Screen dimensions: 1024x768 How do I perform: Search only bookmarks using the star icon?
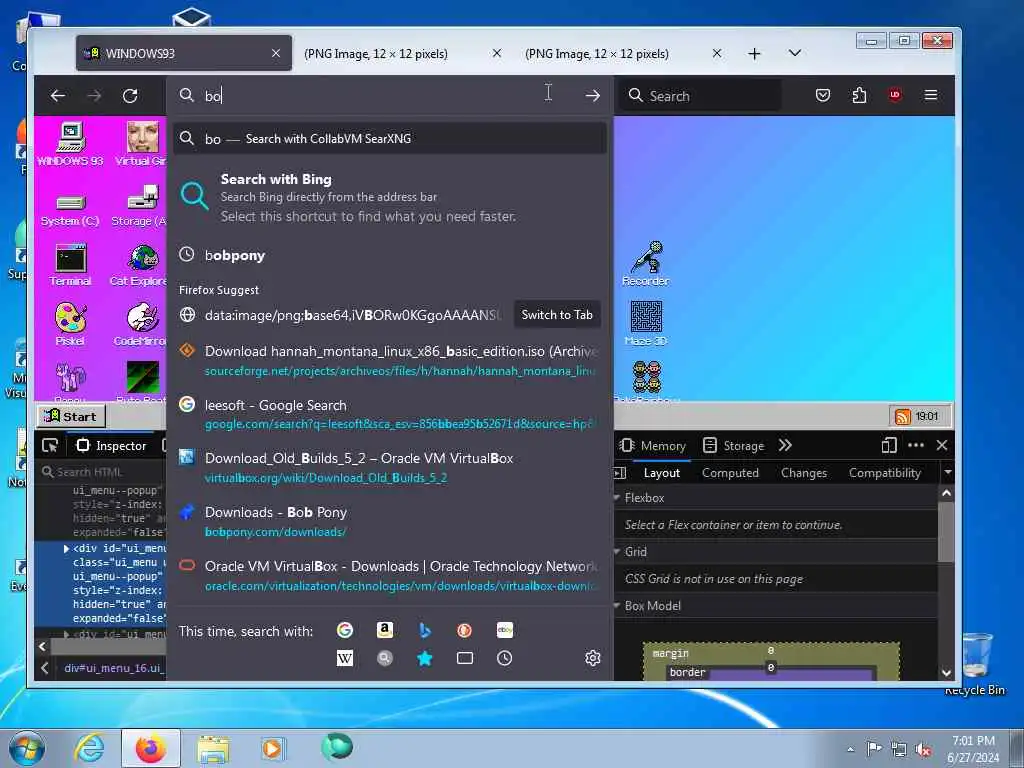click(424, 658)
